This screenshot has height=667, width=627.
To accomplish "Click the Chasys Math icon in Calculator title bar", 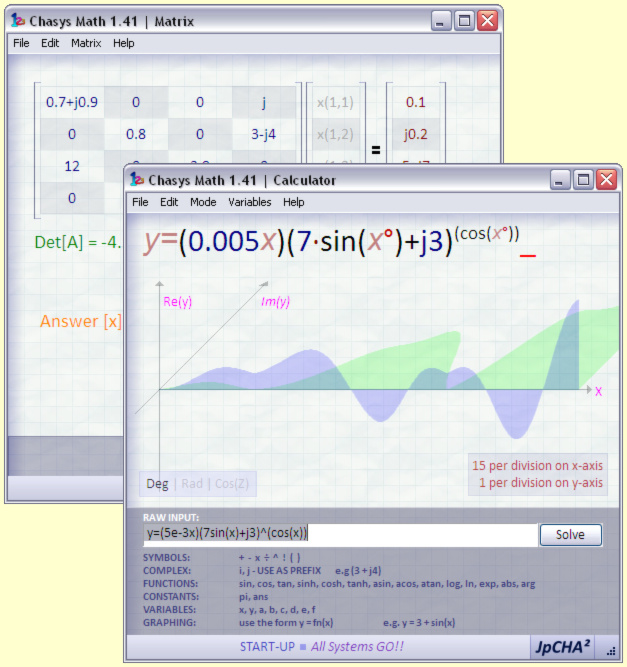I will point(137,180).
